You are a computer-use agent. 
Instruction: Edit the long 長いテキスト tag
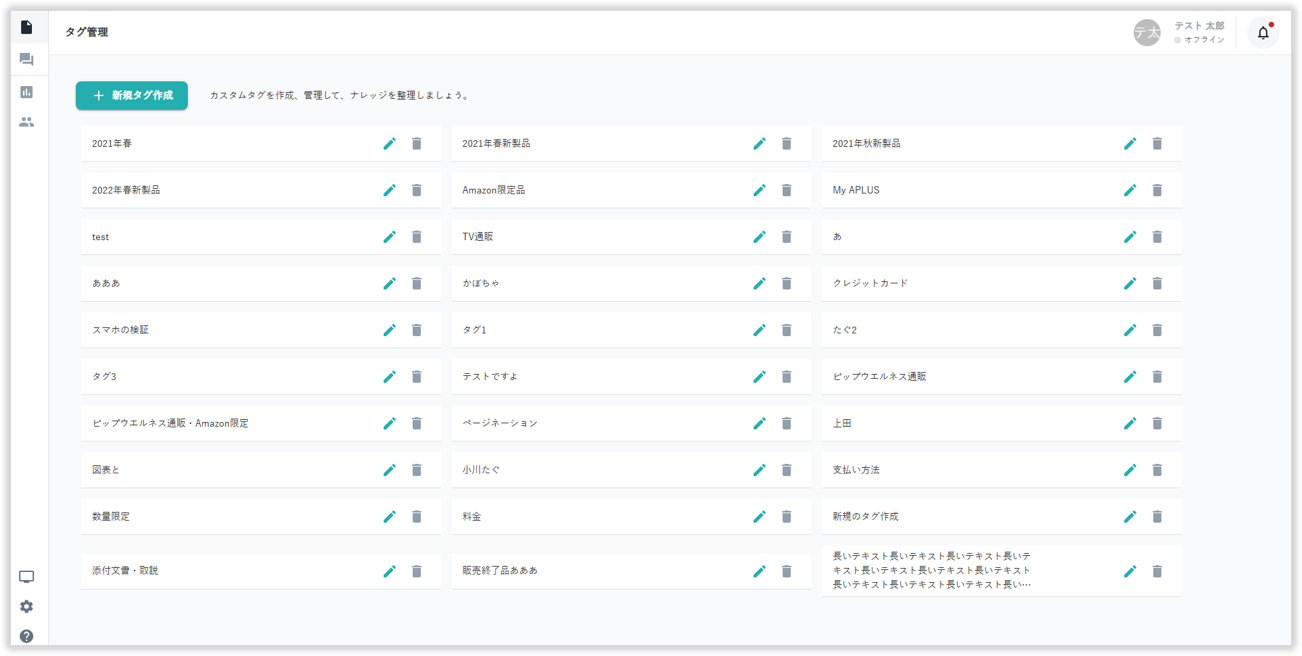coord(1130,571)
